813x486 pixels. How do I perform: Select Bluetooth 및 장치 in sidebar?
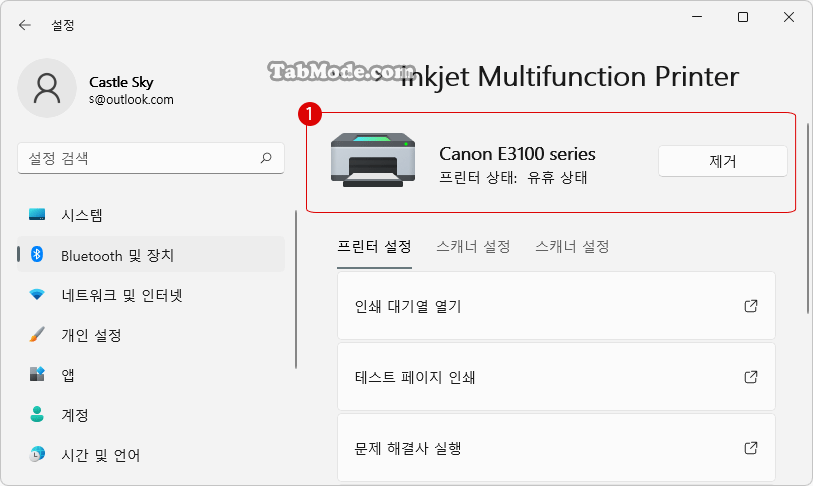pos(151,254)
